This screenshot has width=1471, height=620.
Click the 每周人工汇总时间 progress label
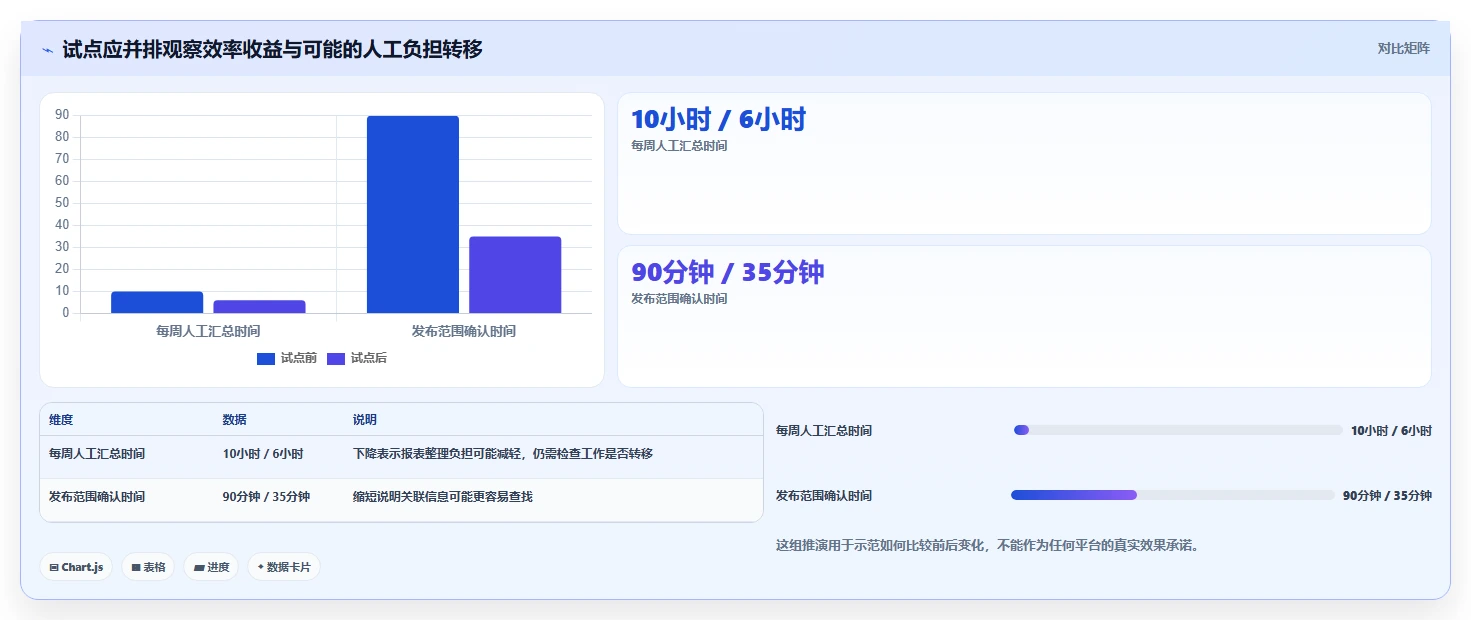point(824,431)
